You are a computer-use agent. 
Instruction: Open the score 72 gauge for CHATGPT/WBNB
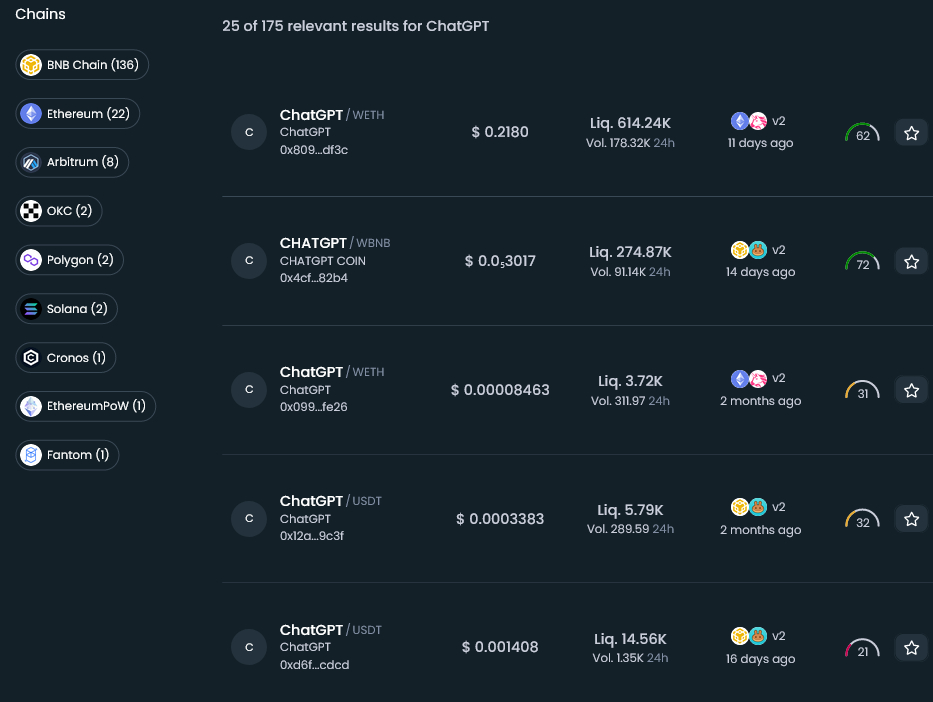(x=862, y=263)
